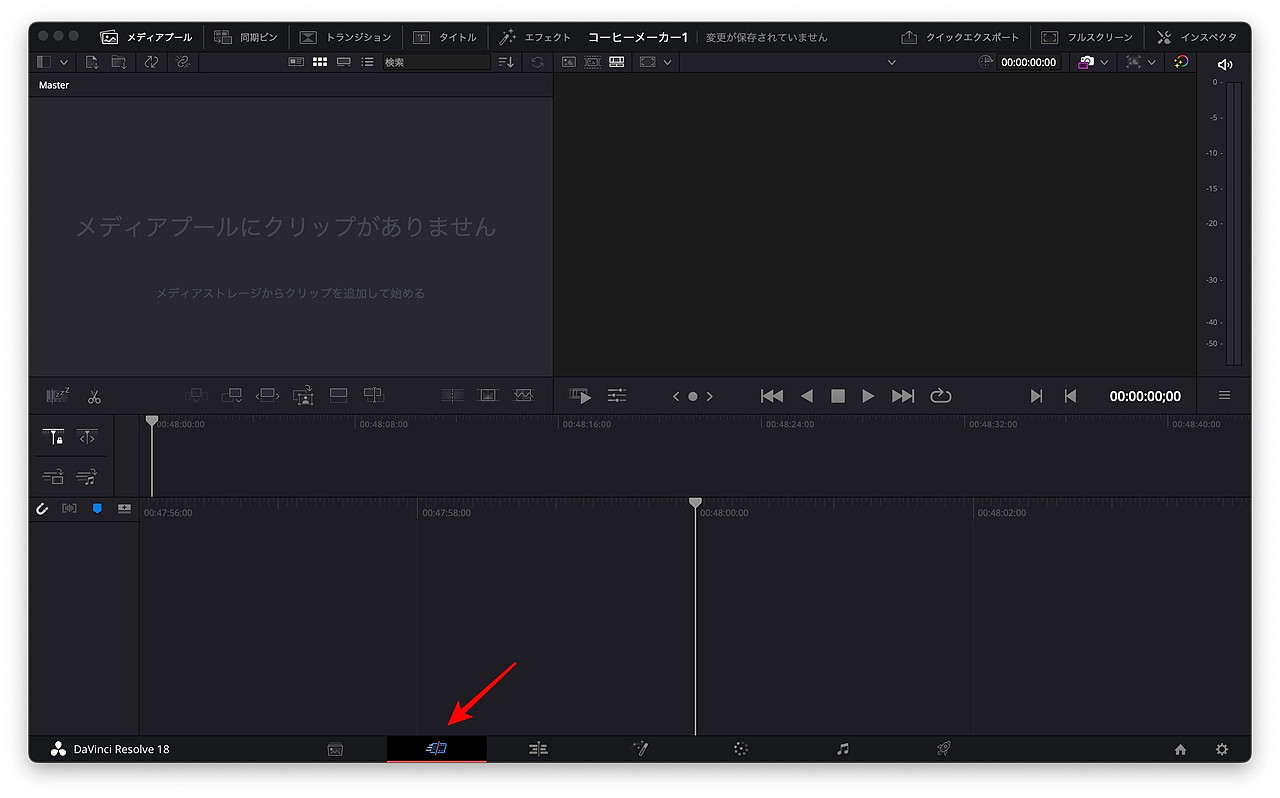Select Source Tape viewer mode

click(x=592, y=62)
